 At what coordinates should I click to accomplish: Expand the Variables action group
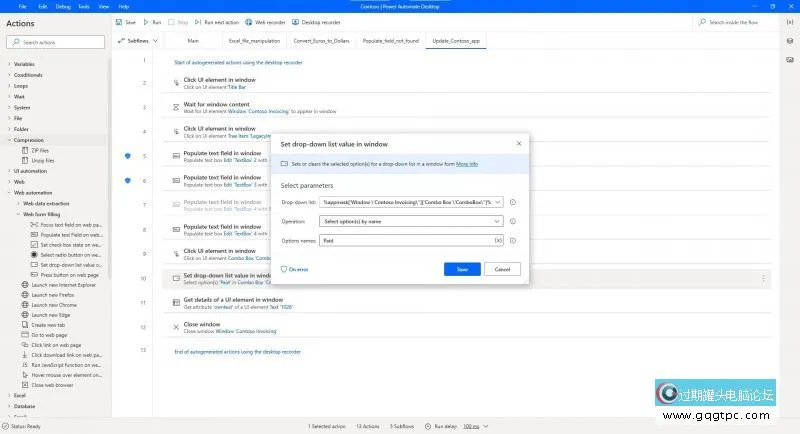click(24, 64)
